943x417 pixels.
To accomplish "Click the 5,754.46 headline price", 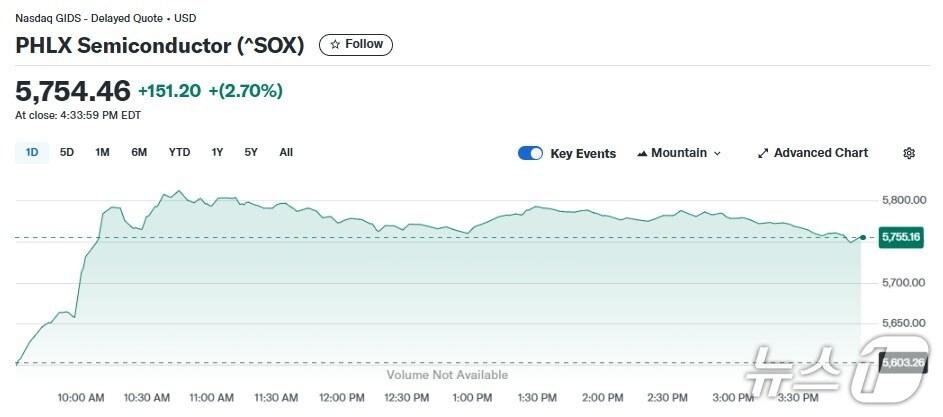I will point(73,91).
